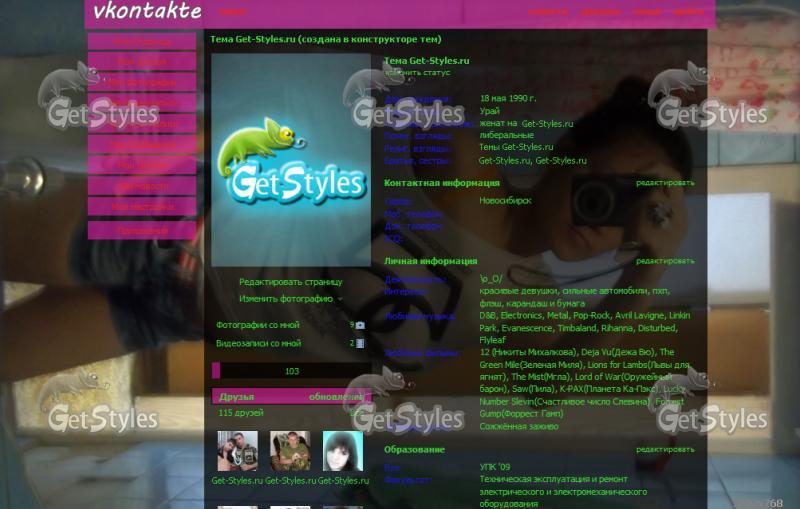Click Rihanna in favorite music
The image size is (800, 509).
tap(617, 328)
